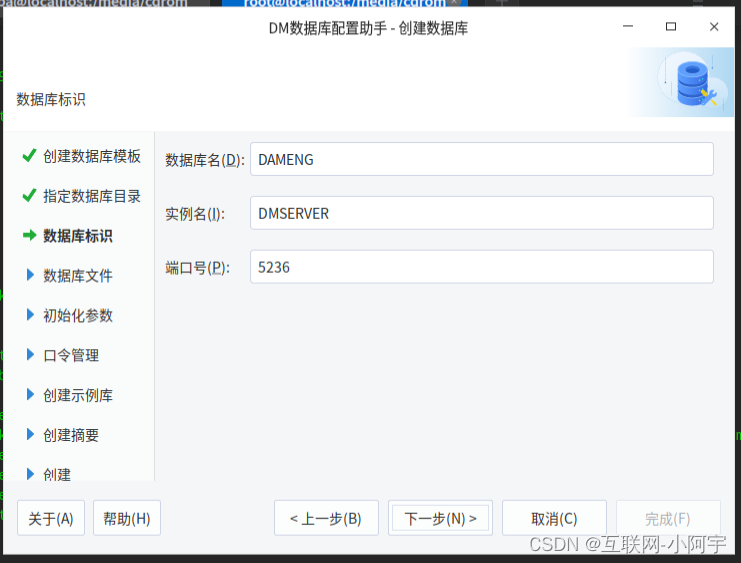Minimize the DM数据库配置助手 window

[628, 26]
